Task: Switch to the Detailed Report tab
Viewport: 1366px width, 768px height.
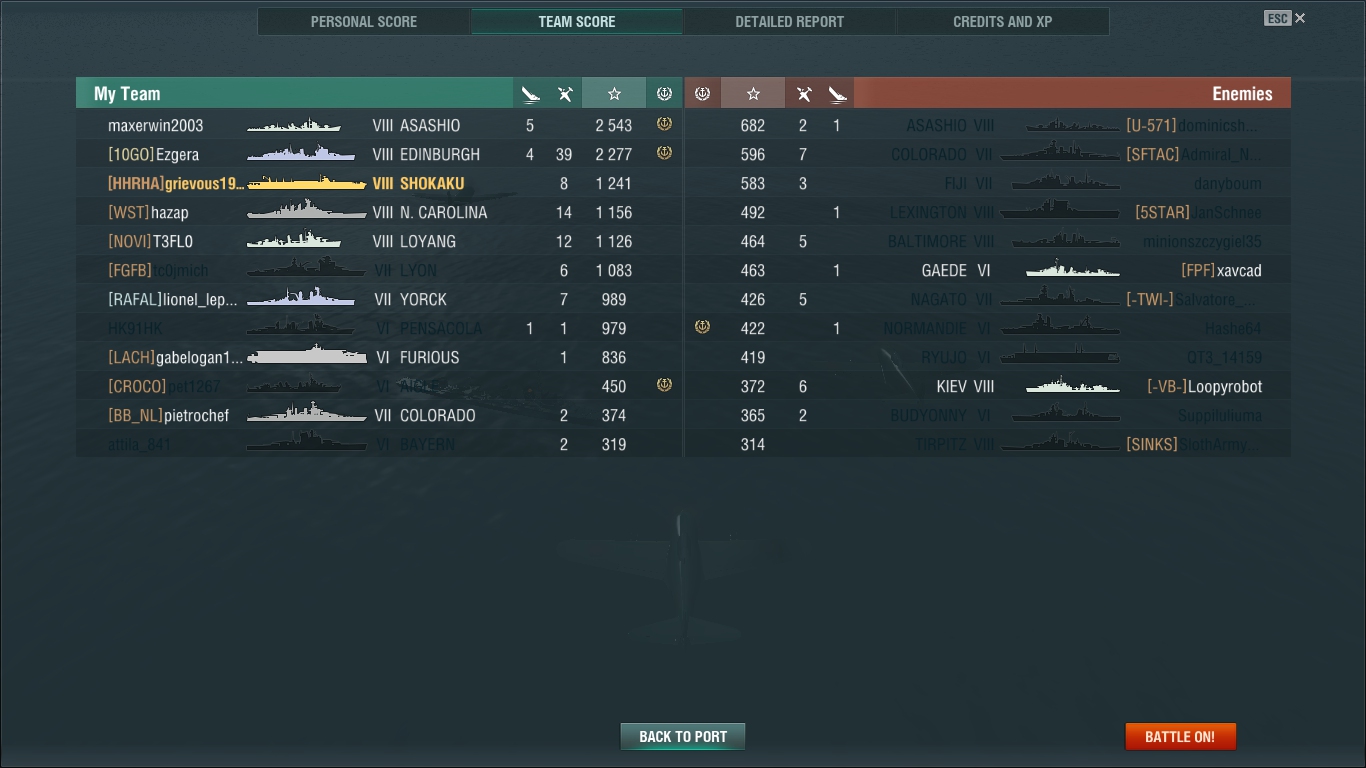Action: click(x=789, y=21)
